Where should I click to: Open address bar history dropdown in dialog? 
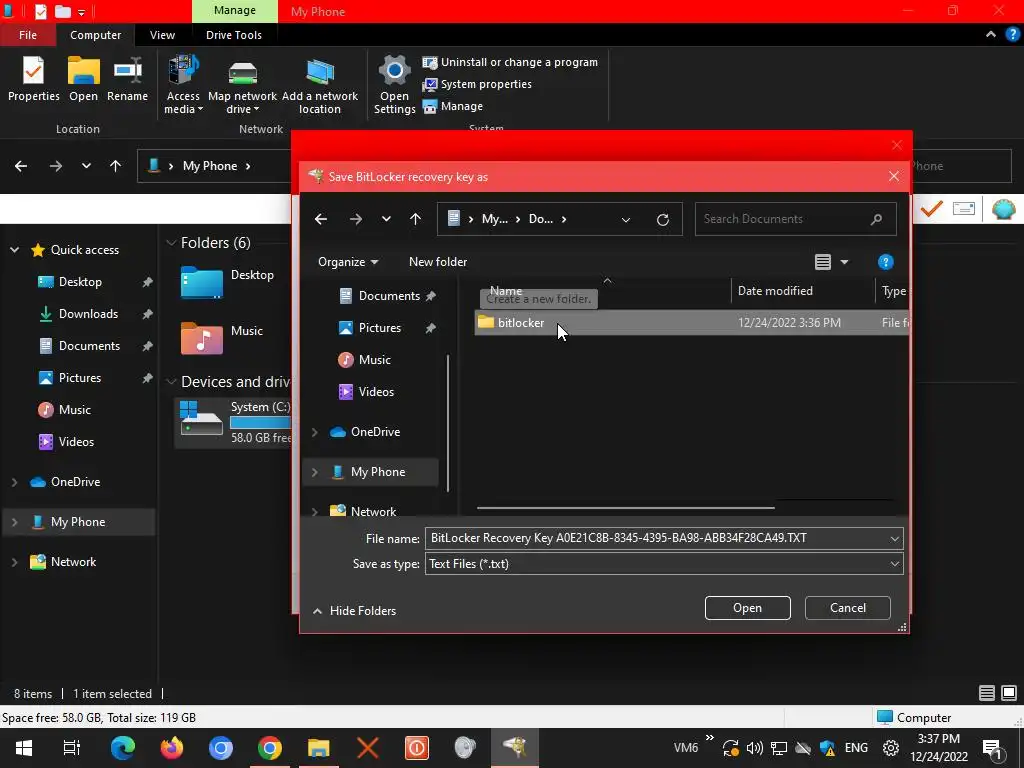[626, 219]
